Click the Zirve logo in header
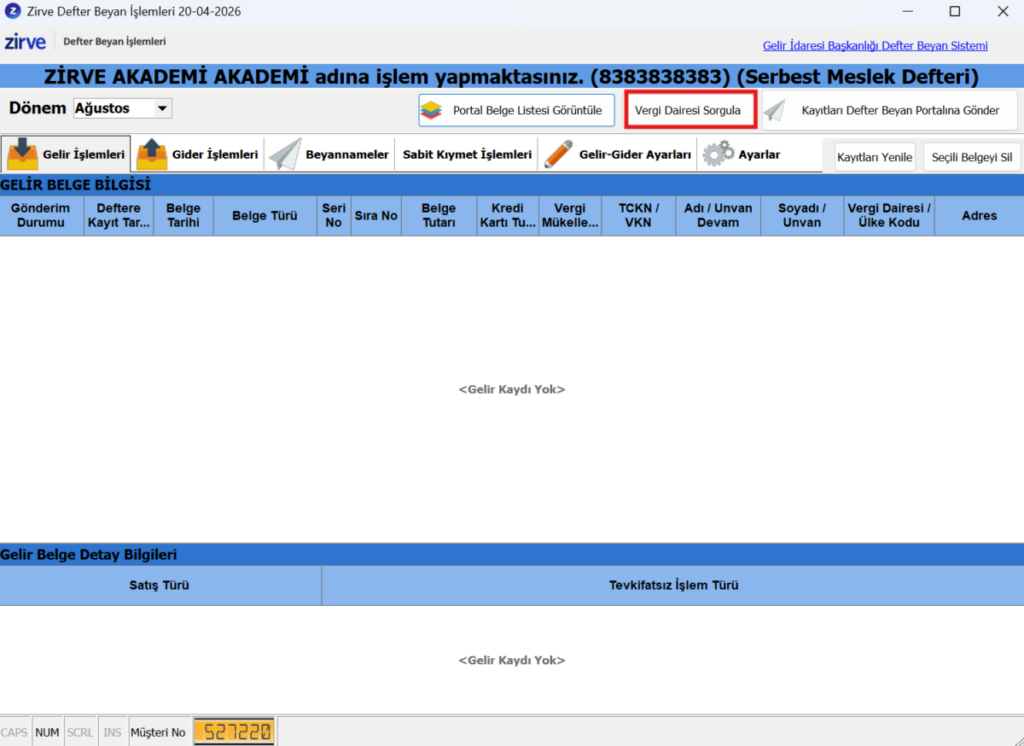 click(25, 42)
